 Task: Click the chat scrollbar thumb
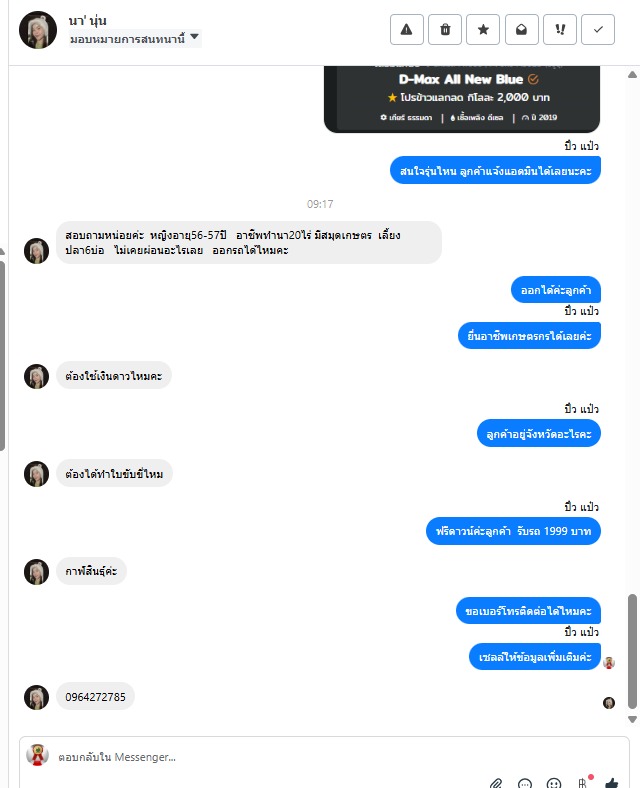point(632,651)
